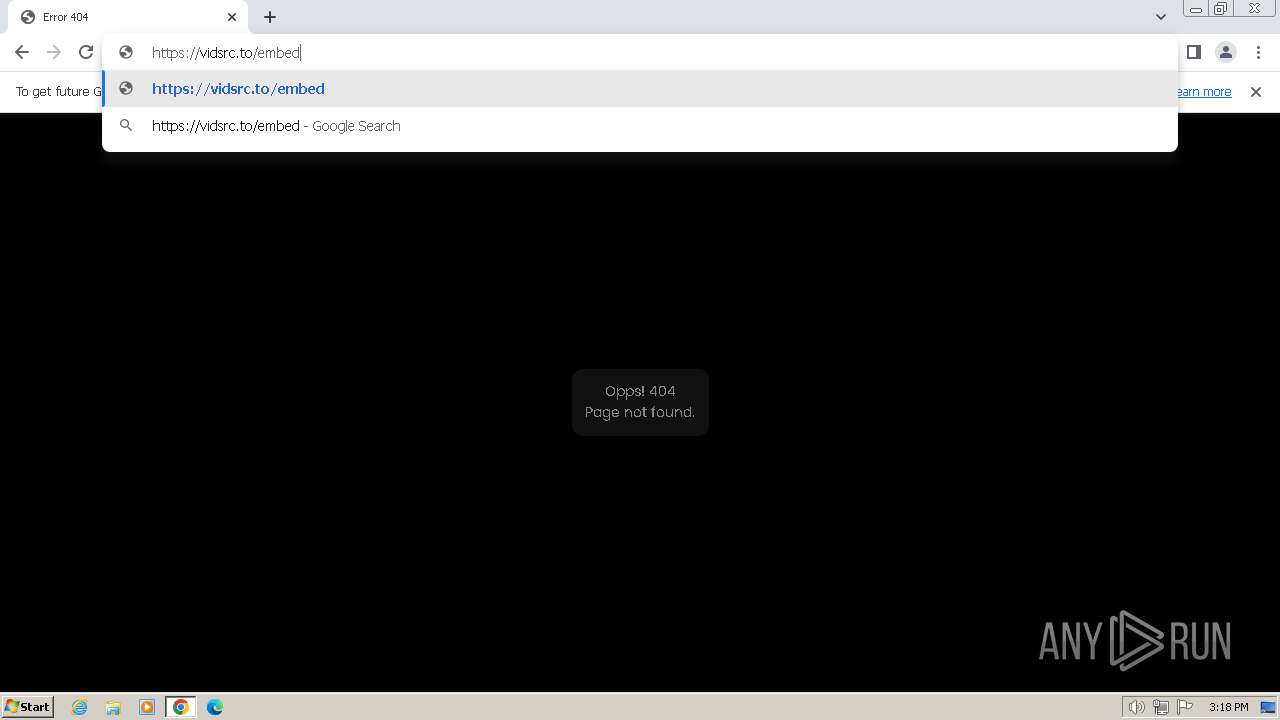
Task: Open the tab search dropdown arrow
Action: pos(1161,17)
